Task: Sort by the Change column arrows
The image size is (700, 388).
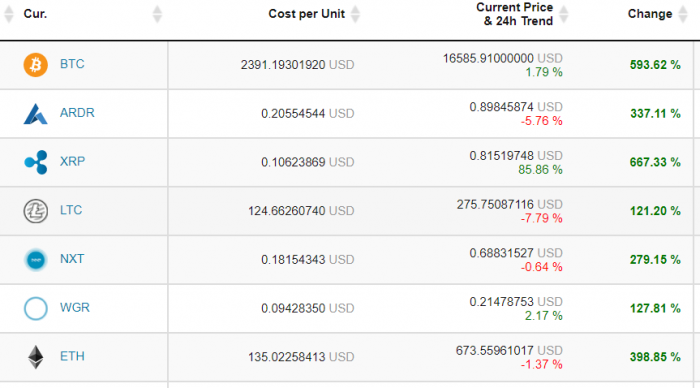Action: point(683,14)
